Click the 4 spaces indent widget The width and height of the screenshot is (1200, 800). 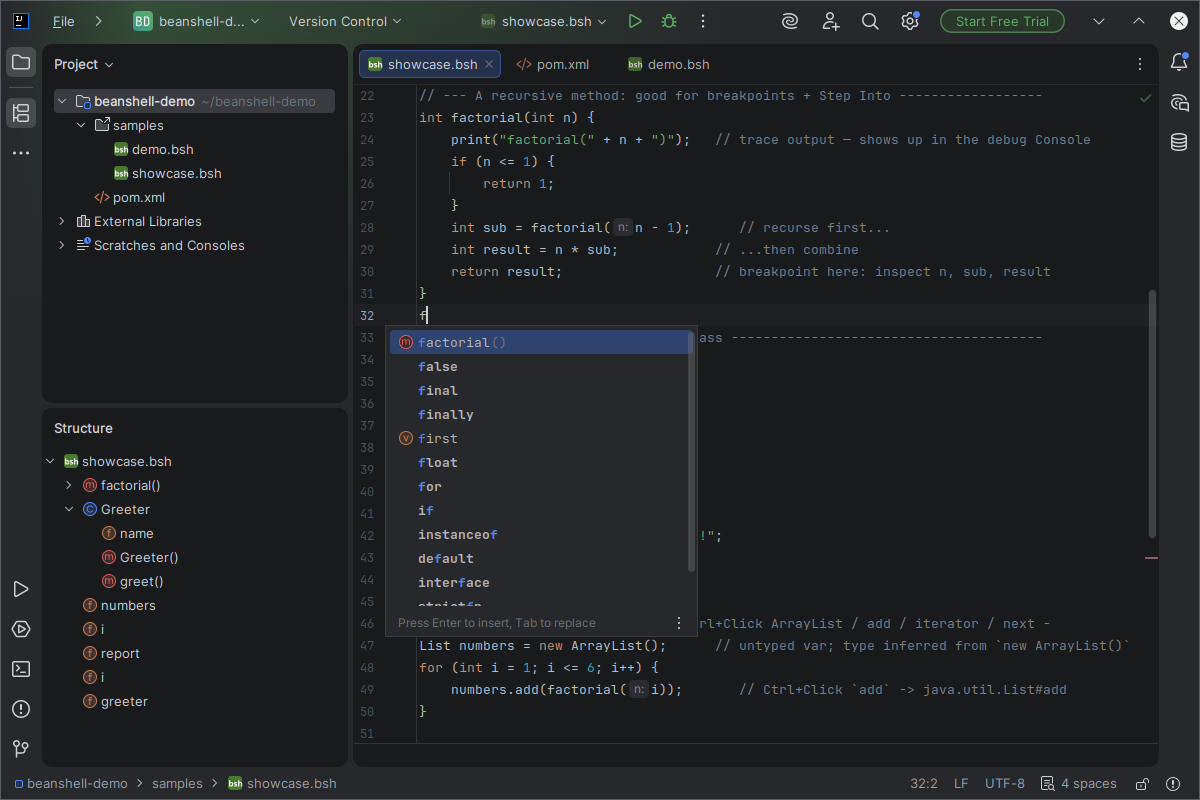coord(1089,784)
